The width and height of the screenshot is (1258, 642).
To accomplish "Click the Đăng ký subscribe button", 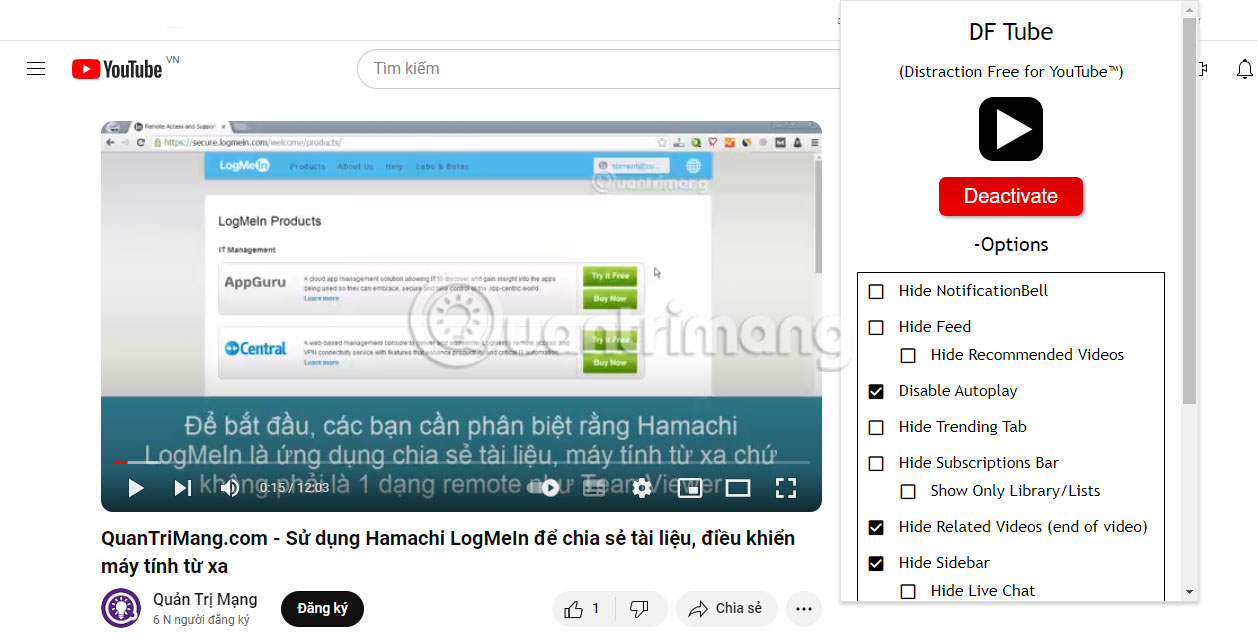I will click(x=322, y=609).
